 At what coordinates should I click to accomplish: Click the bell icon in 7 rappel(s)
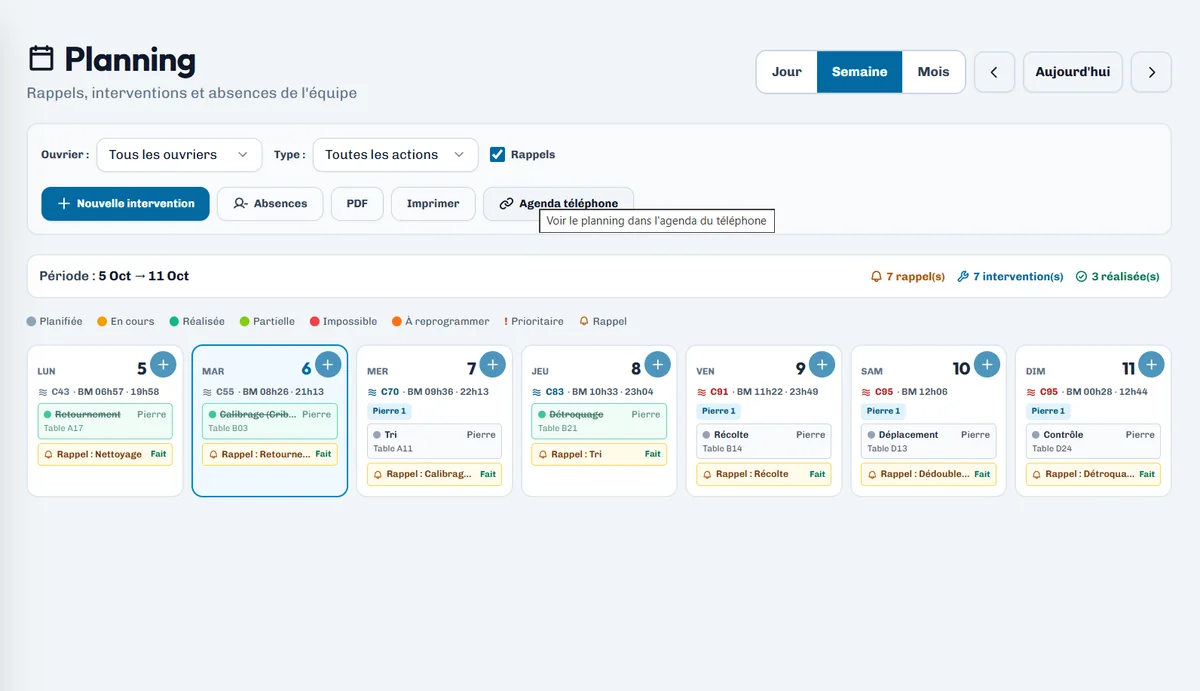[x=876, y=276]
